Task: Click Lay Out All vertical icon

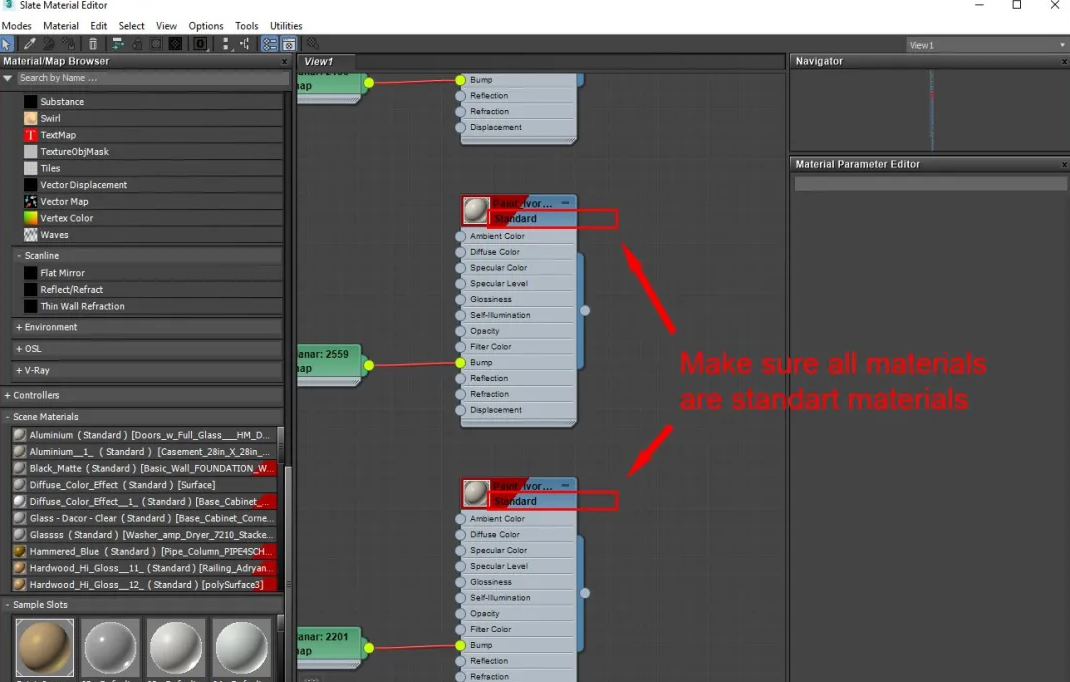Action: [x=225, y=44]
